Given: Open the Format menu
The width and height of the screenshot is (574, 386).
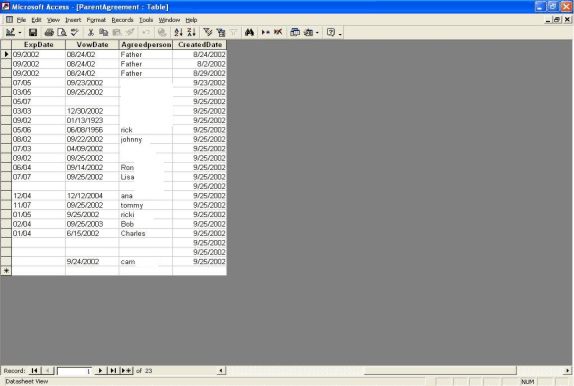Looking at the screenshot, I should (x=96, y=20).
